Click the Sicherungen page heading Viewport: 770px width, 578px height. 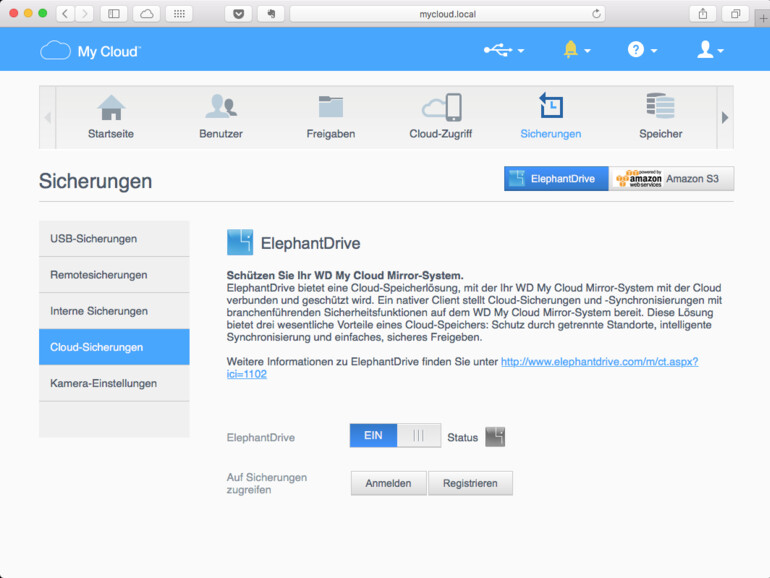pyautogui.click(x=95, y=181)
